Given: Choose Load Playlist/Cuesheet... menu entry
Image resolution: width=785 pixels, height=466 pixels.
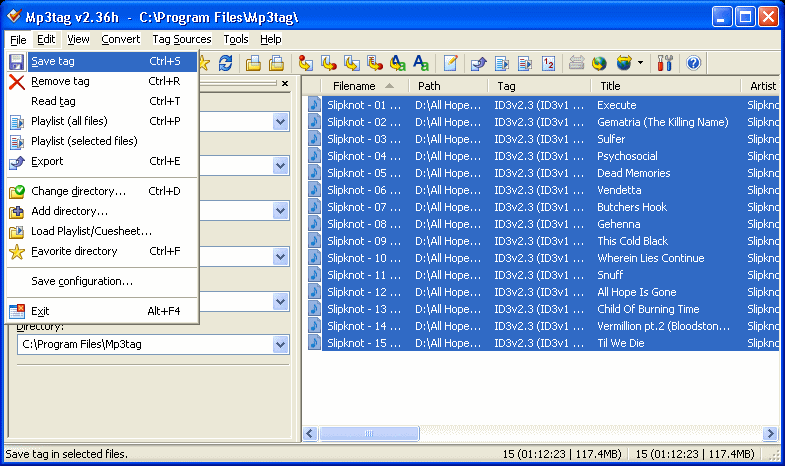Looking at the screenshot, I should click(x=103, y=231).
